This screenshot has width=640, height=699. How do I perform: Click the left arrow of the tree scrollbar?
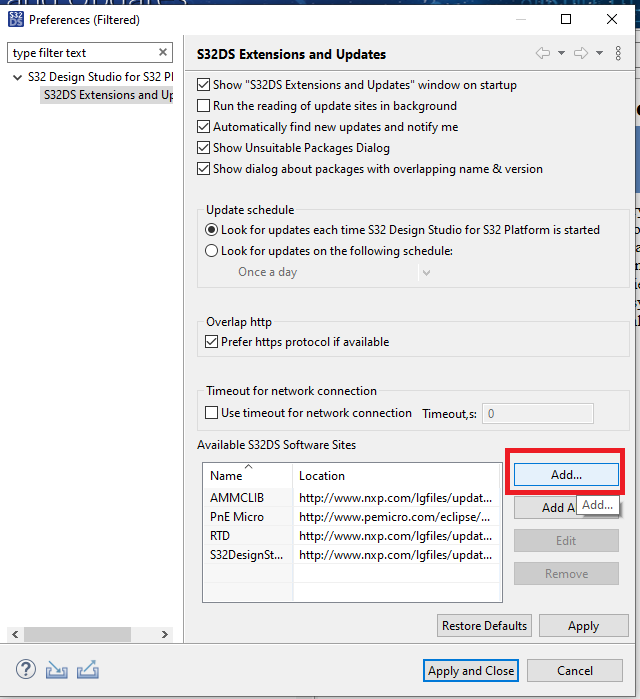(x=13, y=634)
